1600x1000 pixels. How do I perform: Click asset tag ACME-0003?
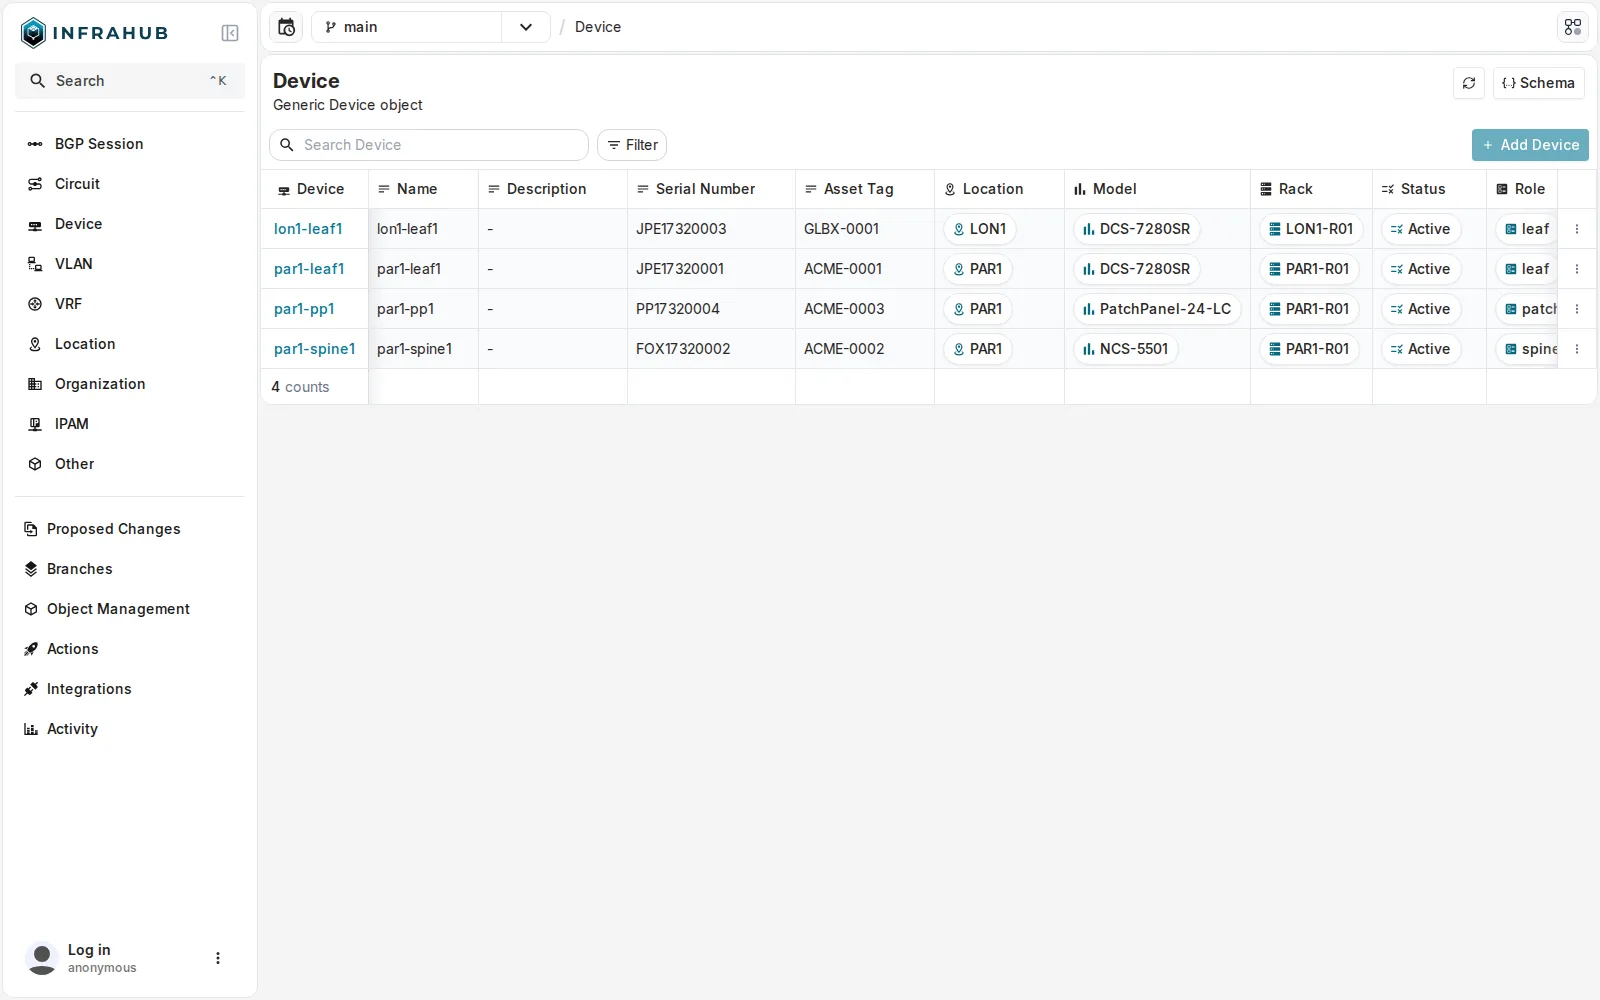coord(844,309)
